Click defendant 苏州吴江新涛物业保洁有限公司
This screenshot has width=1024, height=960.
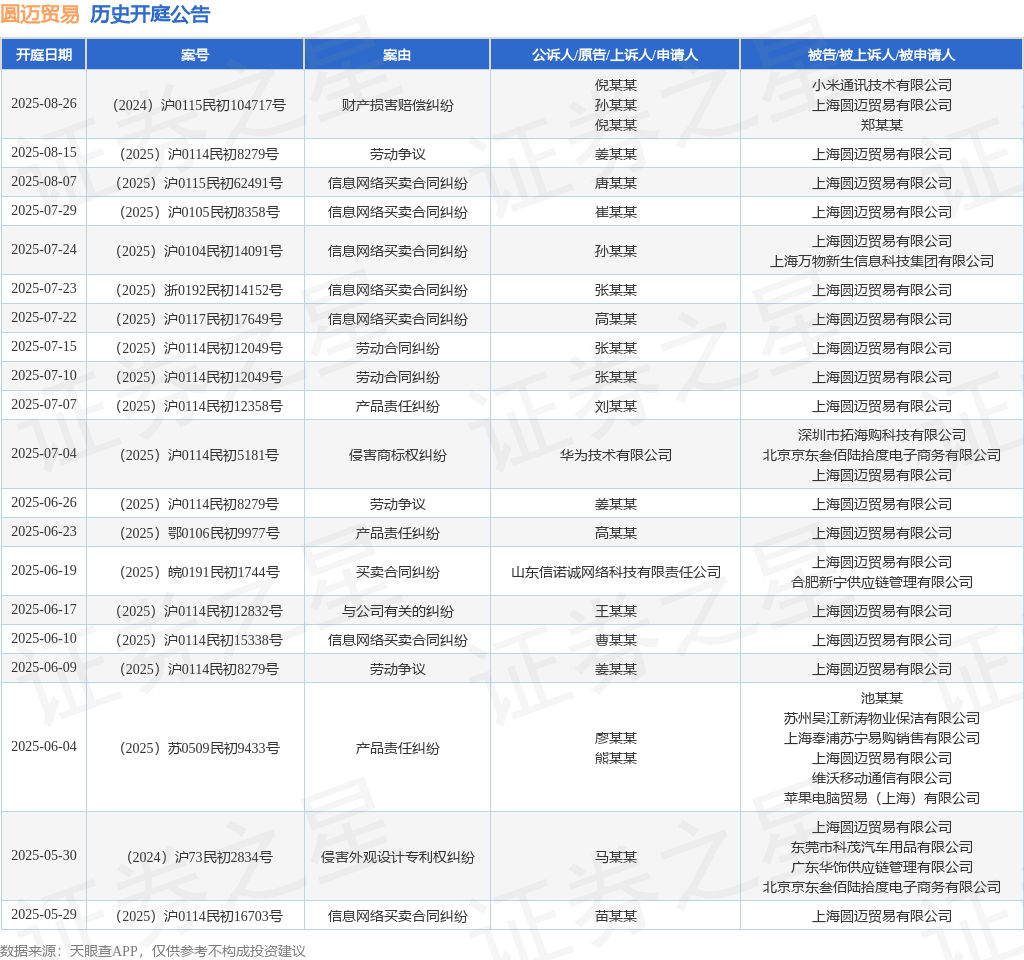[x=882, y=718]
